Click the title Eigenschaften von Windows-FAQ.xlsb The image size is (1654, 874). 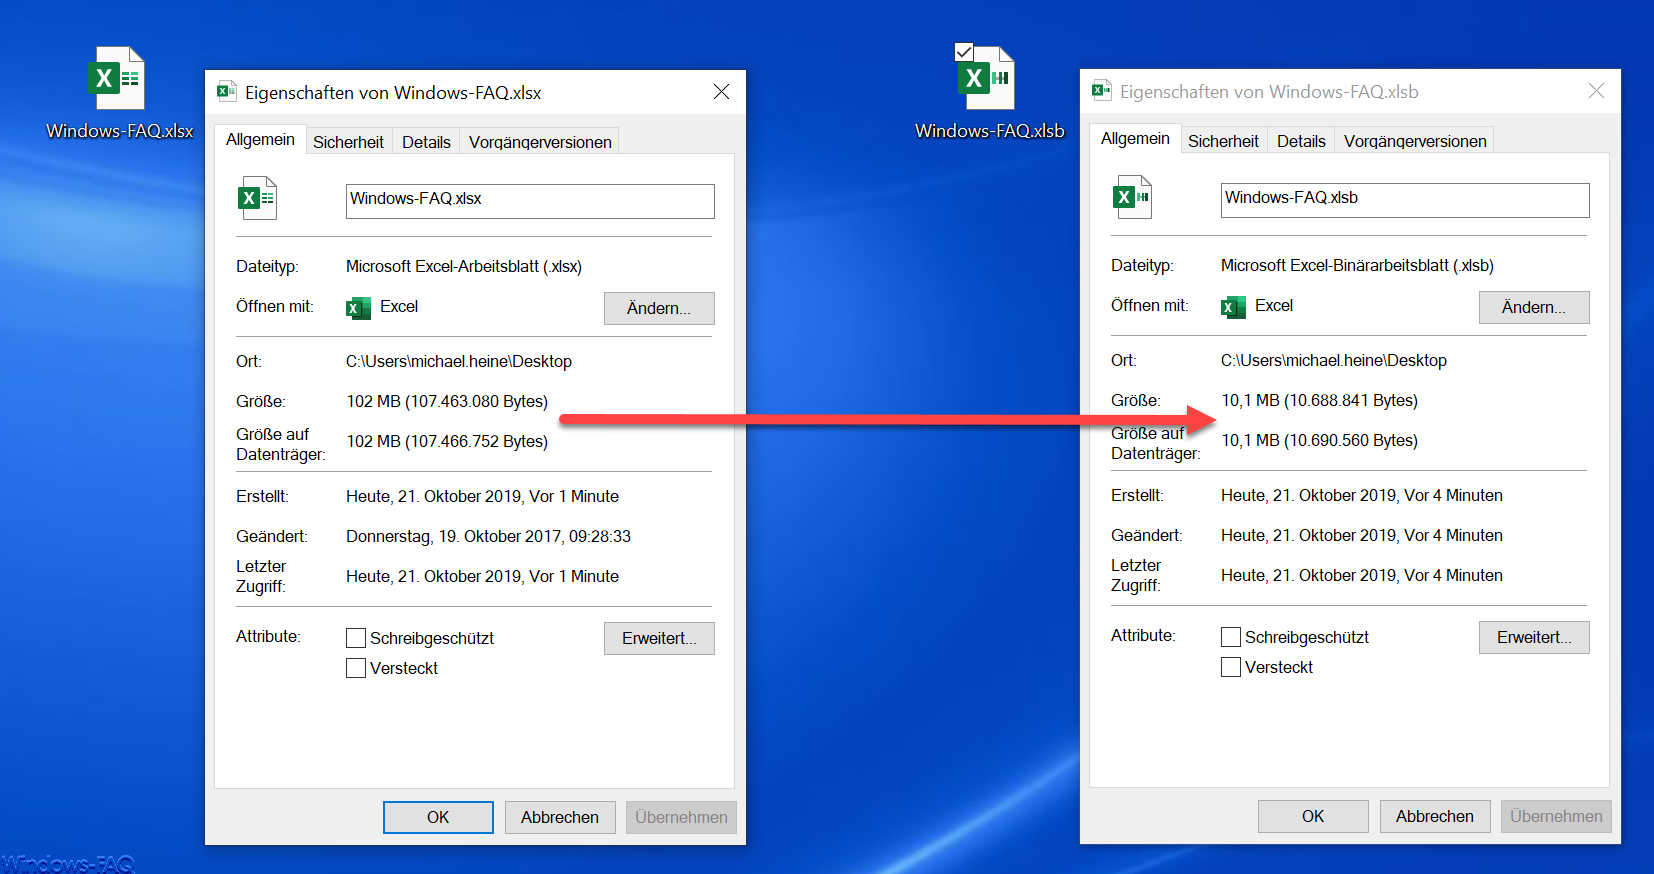(x=1269, y=92)
